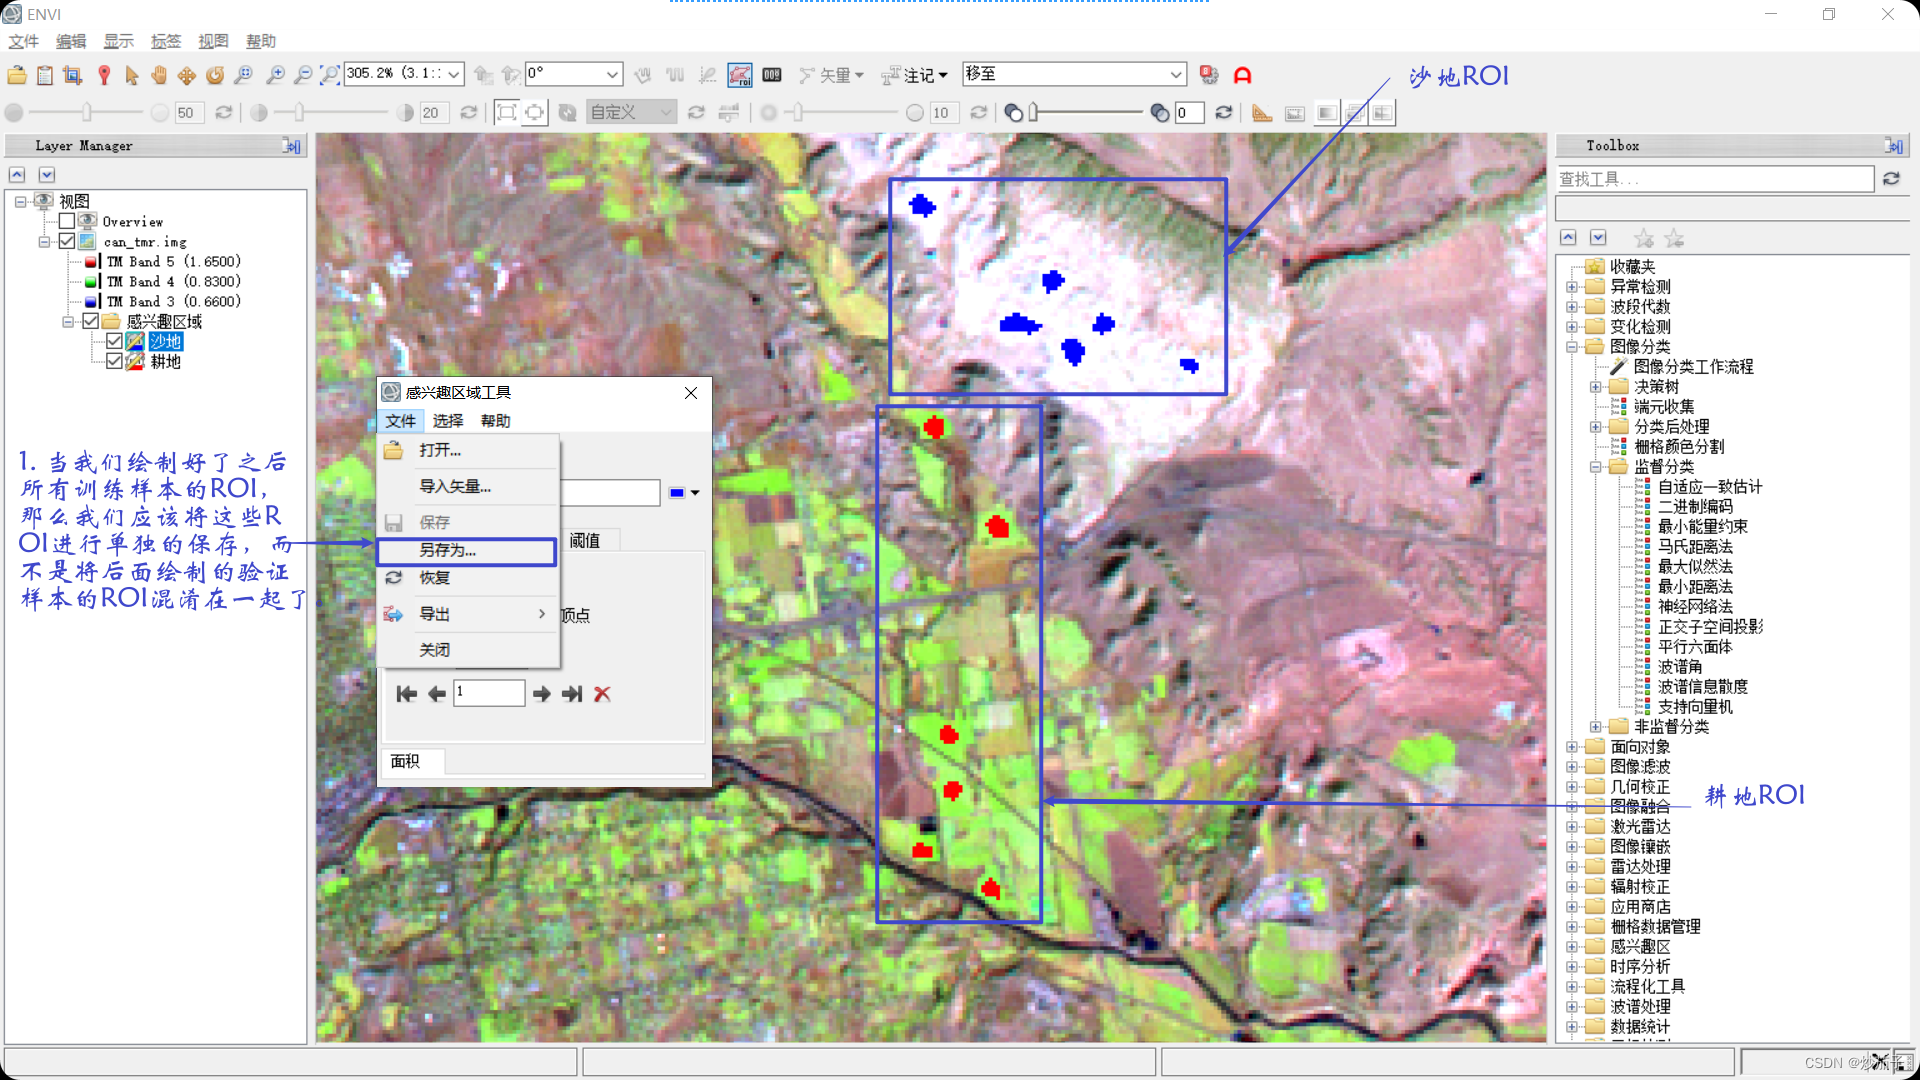
Task: Click the 查找工具 search field
Action: coord(1714,179)
